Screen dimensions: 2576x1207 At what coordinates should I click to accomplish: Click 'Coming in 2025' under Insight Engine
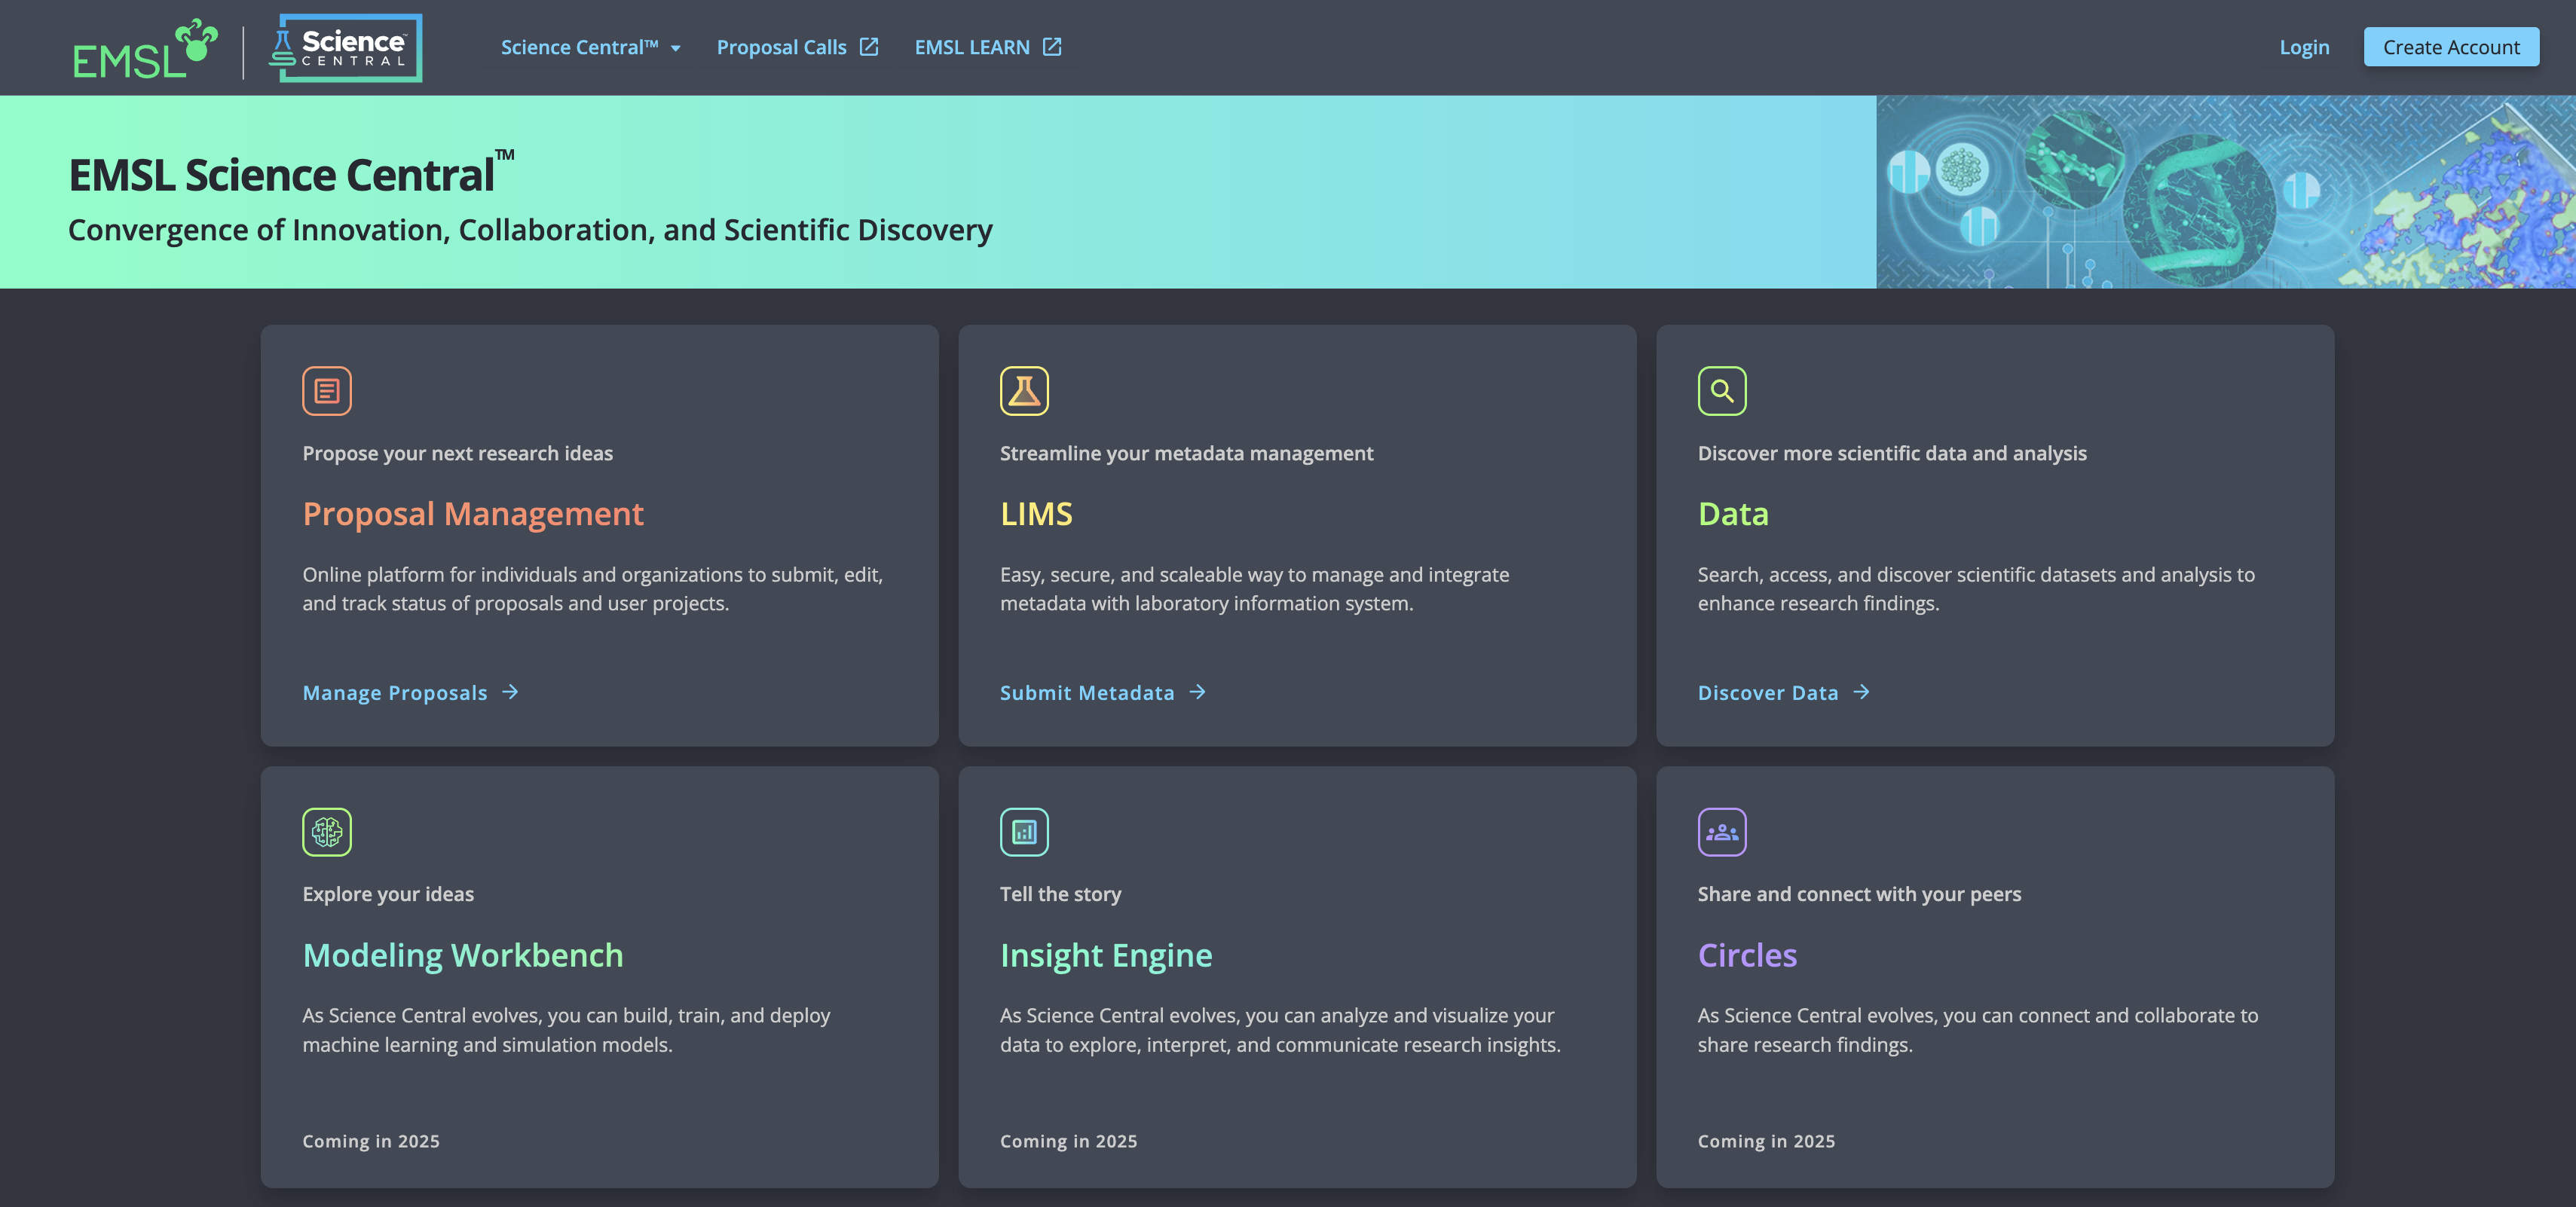point(1068,1141)
